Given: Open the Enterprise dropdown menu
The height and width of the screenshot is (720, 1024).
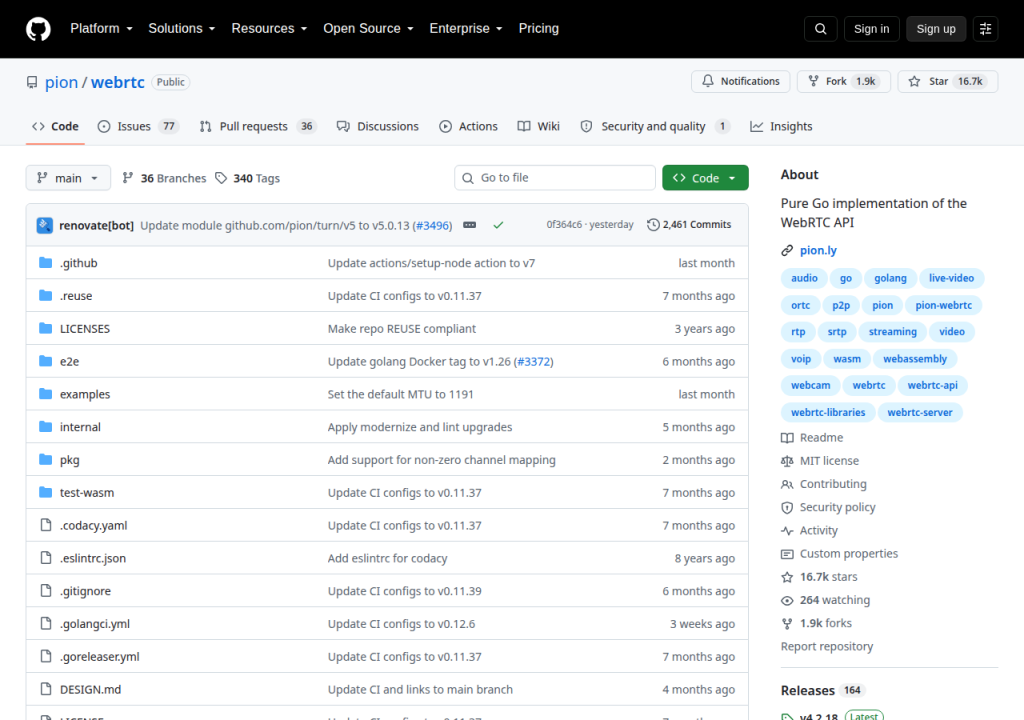Looking at the screenshot, I should 466,29.
